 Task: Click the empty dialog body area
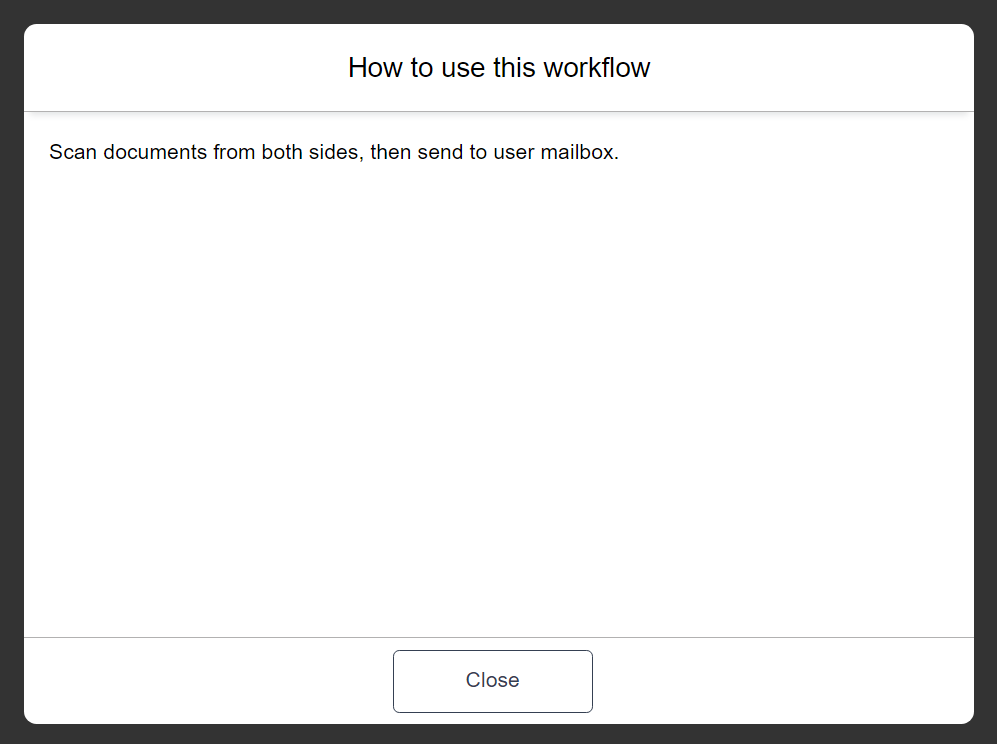(498, 400)
